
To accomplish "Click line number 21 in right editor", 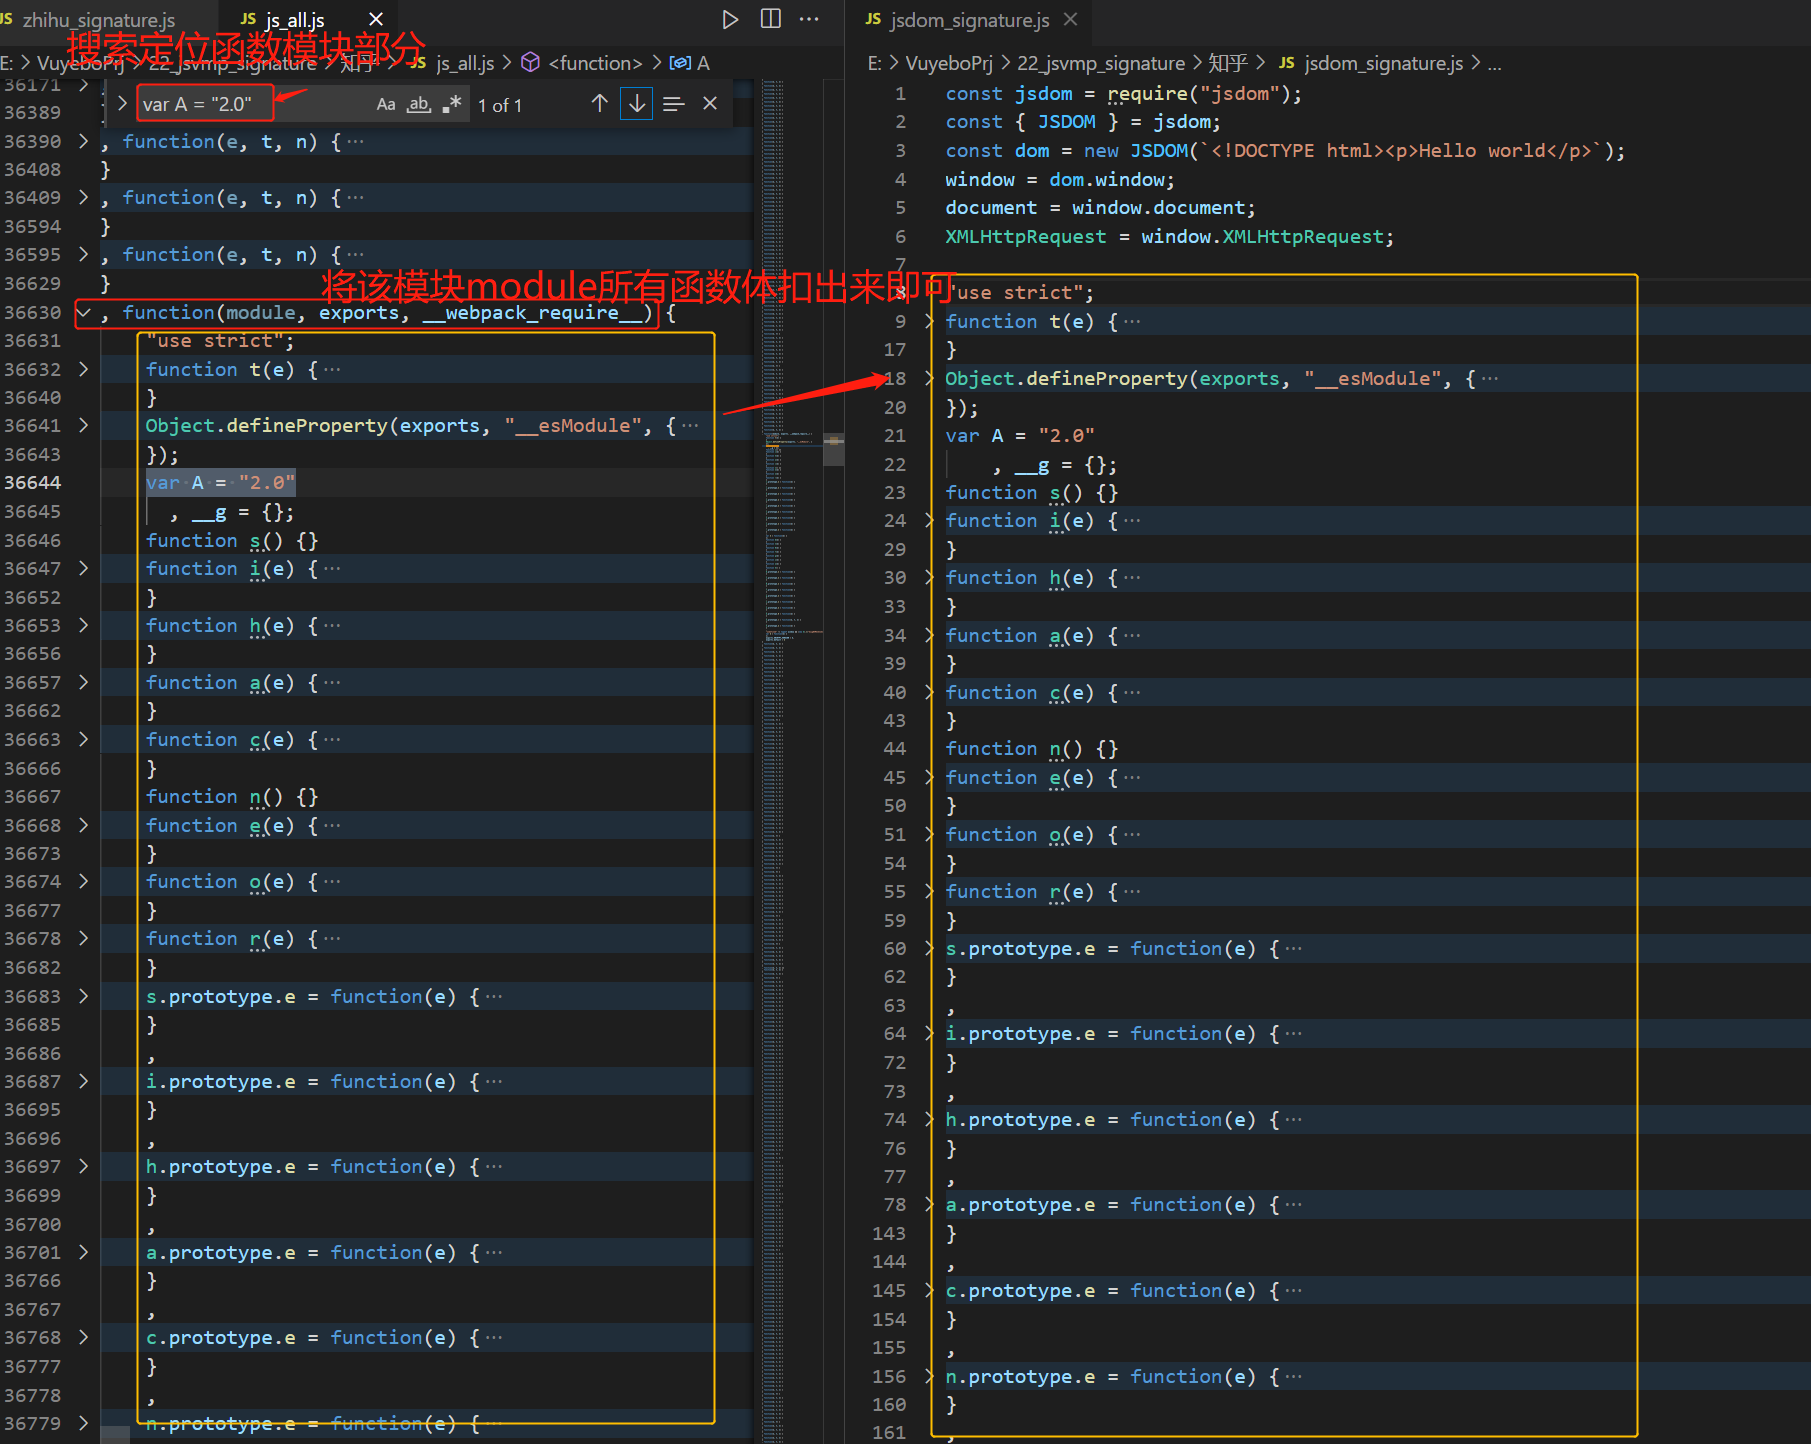I will point(895,435).
